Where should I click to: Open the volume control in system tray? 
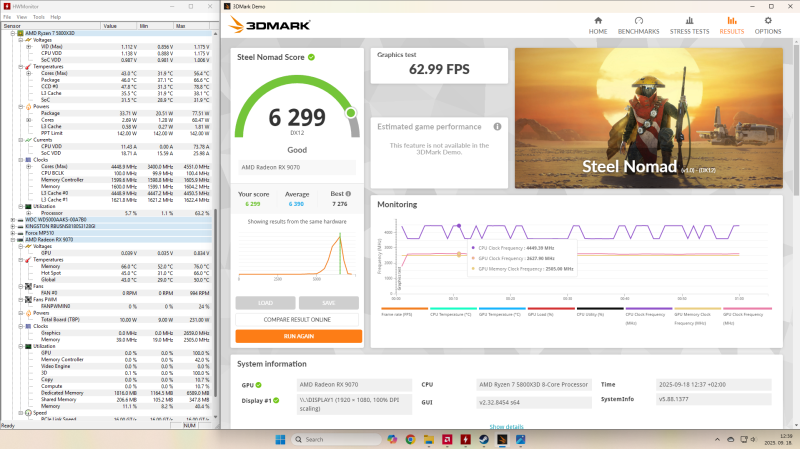pyautogui.click(x=753, y=439)
